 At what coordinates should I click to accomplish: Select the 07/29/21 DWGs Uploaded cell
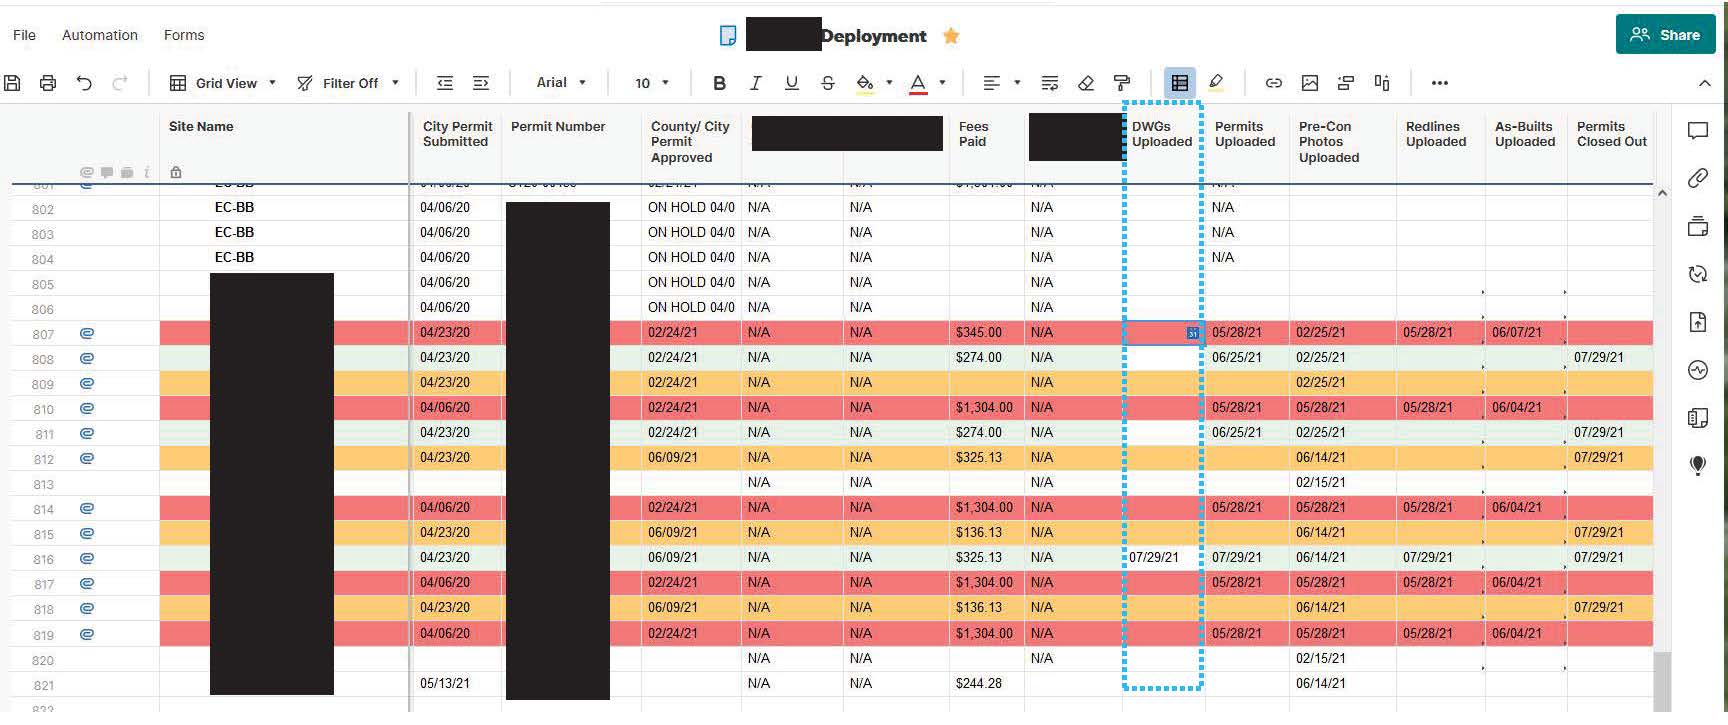(1163, 558)
